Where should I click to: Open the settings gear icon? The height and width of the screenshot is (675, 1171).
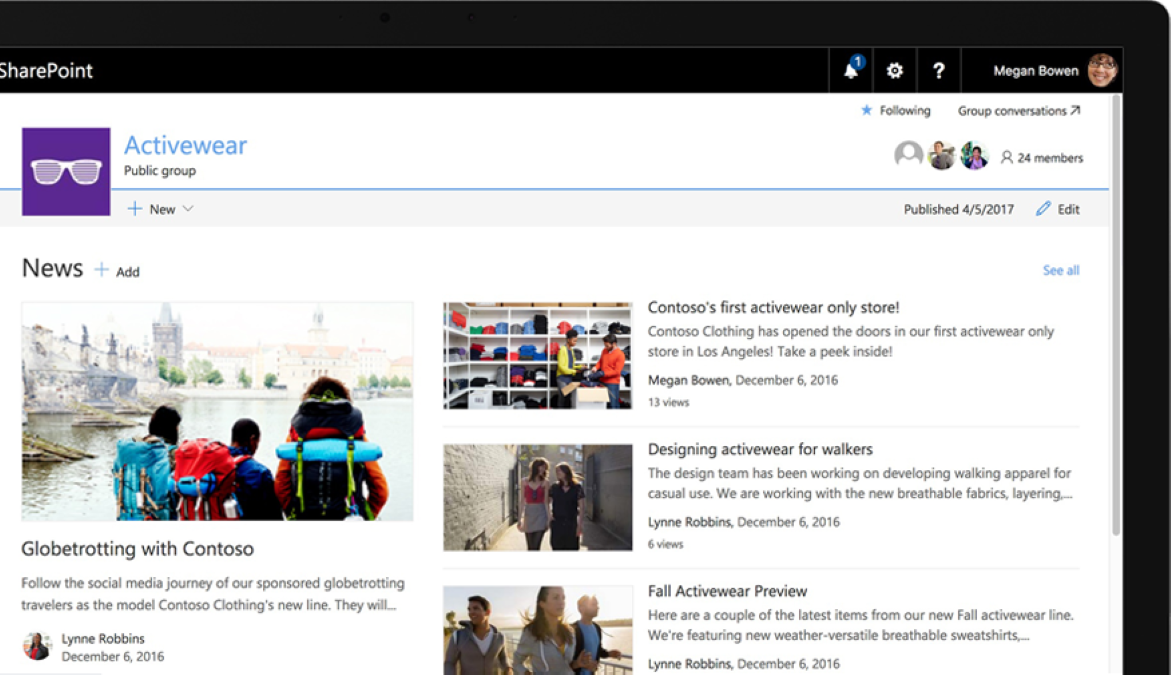click(x=895, y=71)
